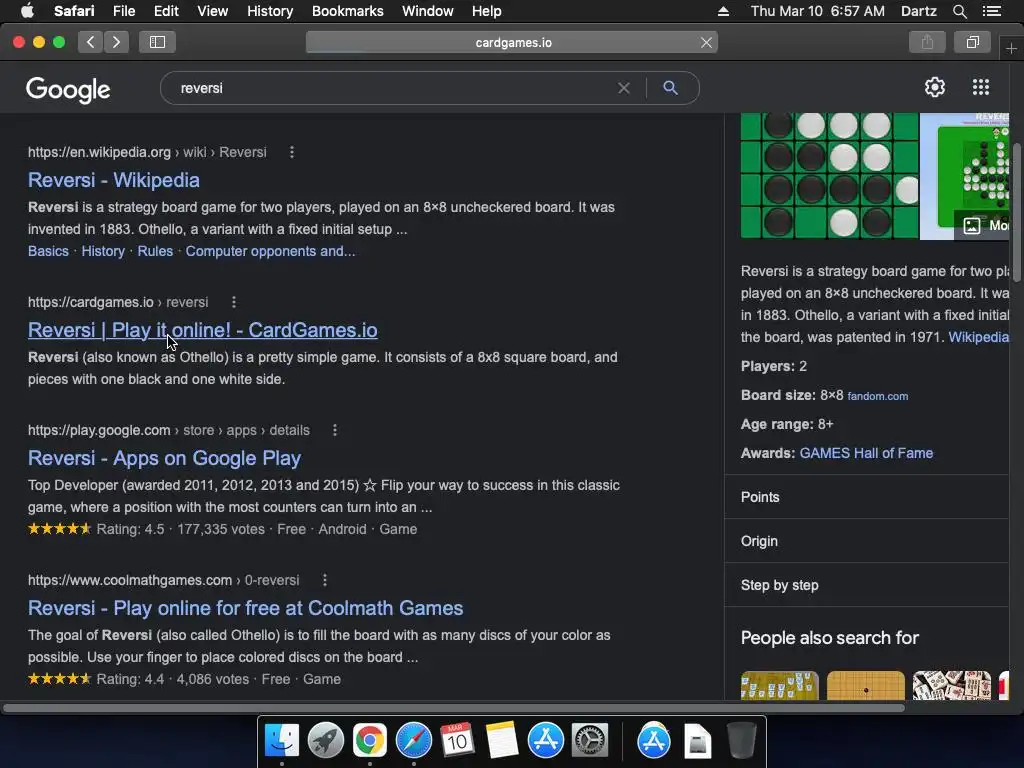
Task: Open the fandom.com source link
Action: coord(878,396)
